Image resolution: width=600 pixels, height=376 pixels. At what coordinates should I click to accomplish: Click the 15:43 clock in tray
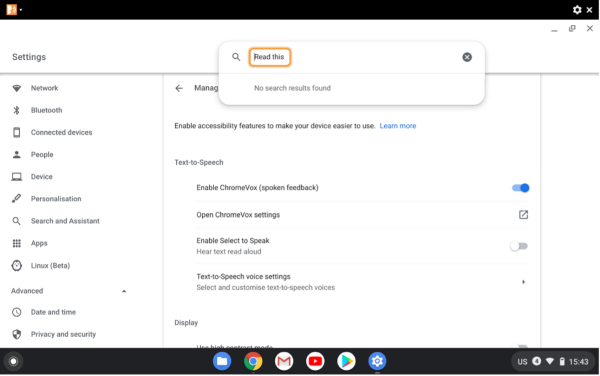[x=579, y=362]
